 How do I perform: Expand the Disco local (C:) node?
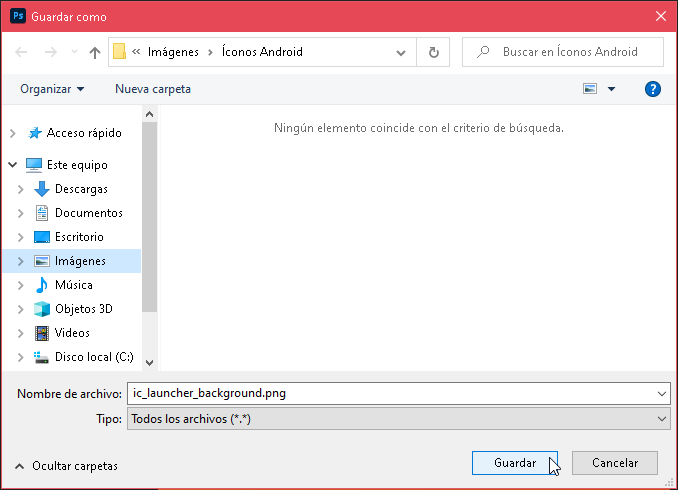pos(20,357)
